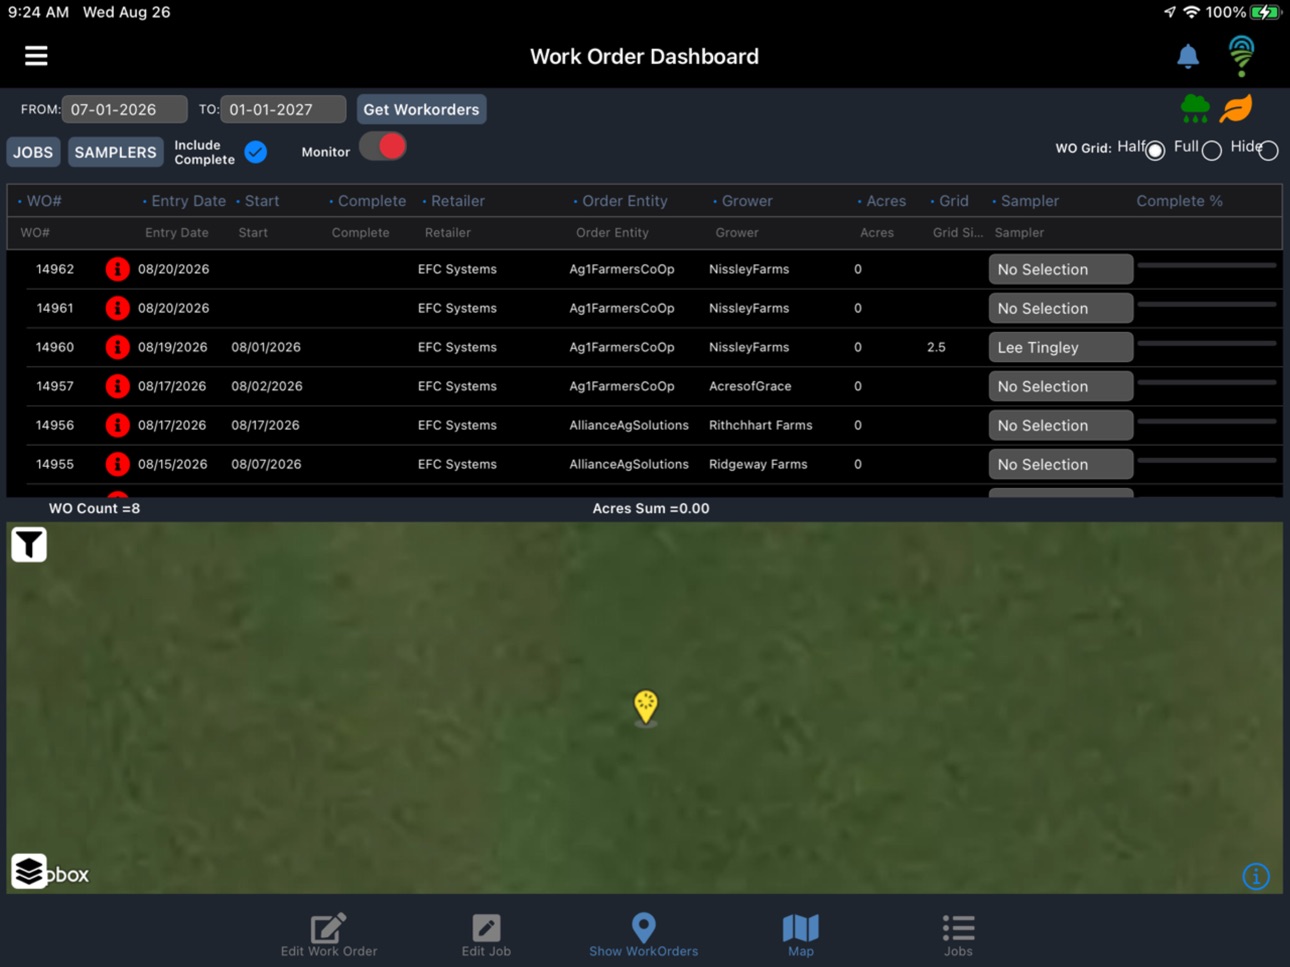Select Half WO Grid radio option
Viewport: 1290px width, 967px height.
pos(1155,151)
